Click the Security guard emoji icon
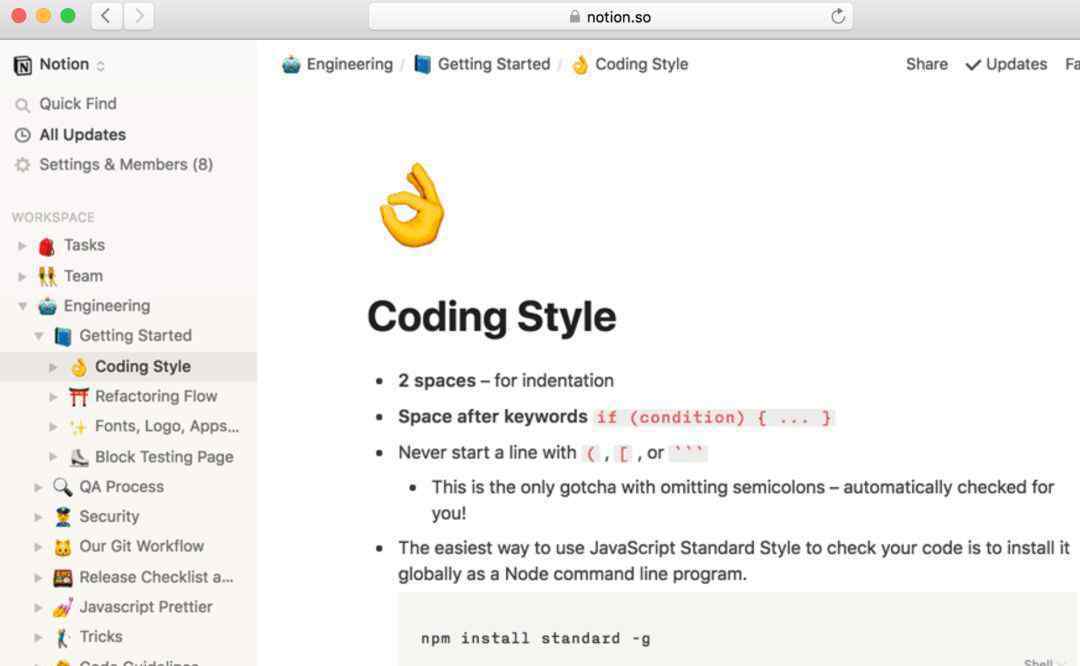The image size is (1080, 666). [x=63, y=517]
